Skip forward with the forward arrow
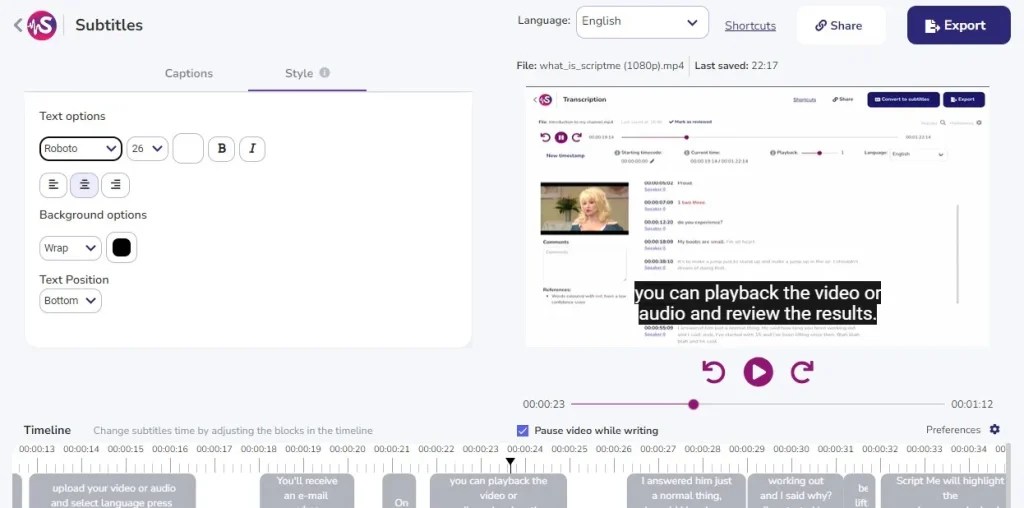 point(802,372)
